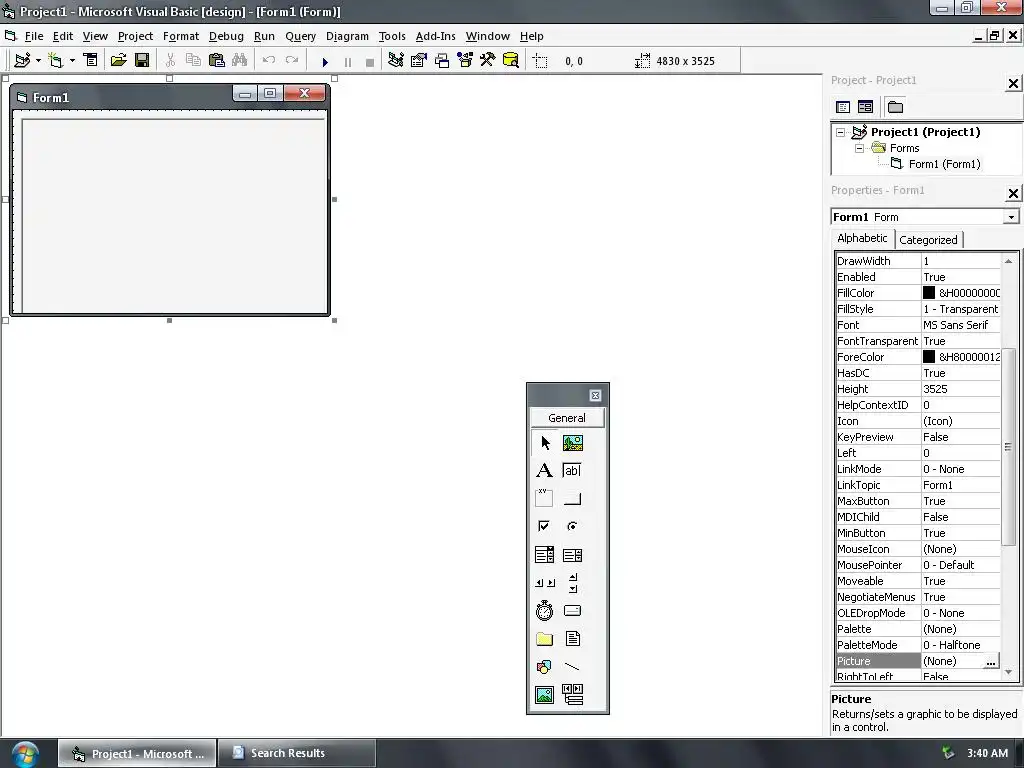Click the Find binoculars icon
Screen dimensions: 1024x768
coord(240,61)
